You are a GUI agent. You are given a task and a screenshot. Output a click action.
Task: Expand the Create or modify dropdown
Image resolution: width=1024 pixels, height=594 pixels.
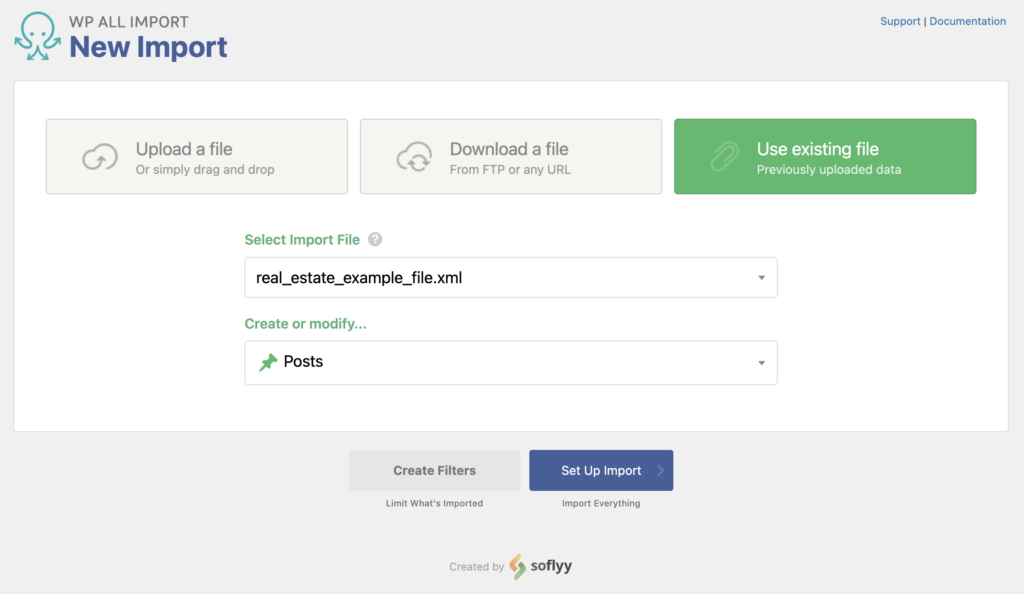point(511,362)
